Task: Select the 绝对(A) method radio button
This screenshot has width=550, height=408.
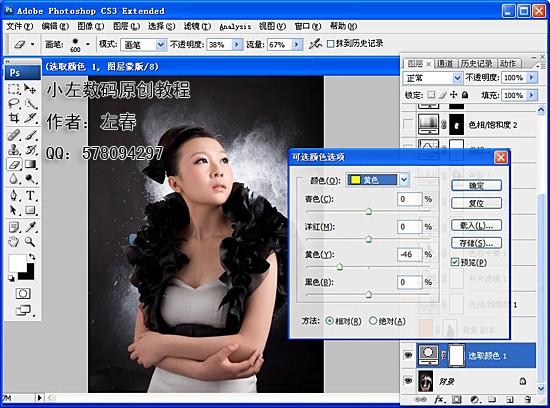Action: point(373,321)
